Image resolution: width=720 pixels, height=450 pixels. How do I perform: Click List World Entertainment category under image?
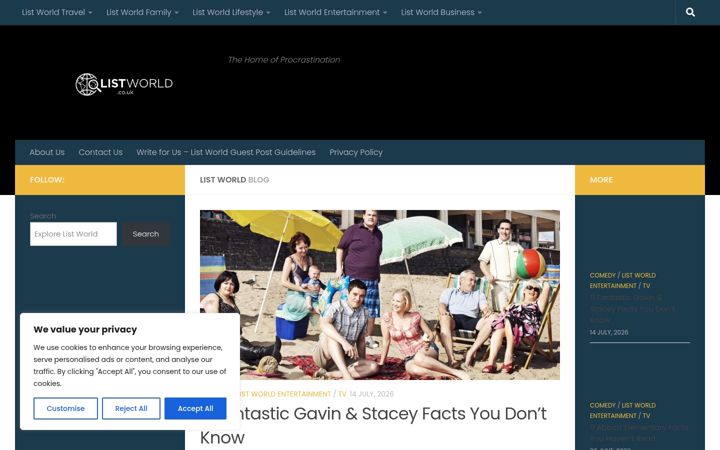click(285, 394)
